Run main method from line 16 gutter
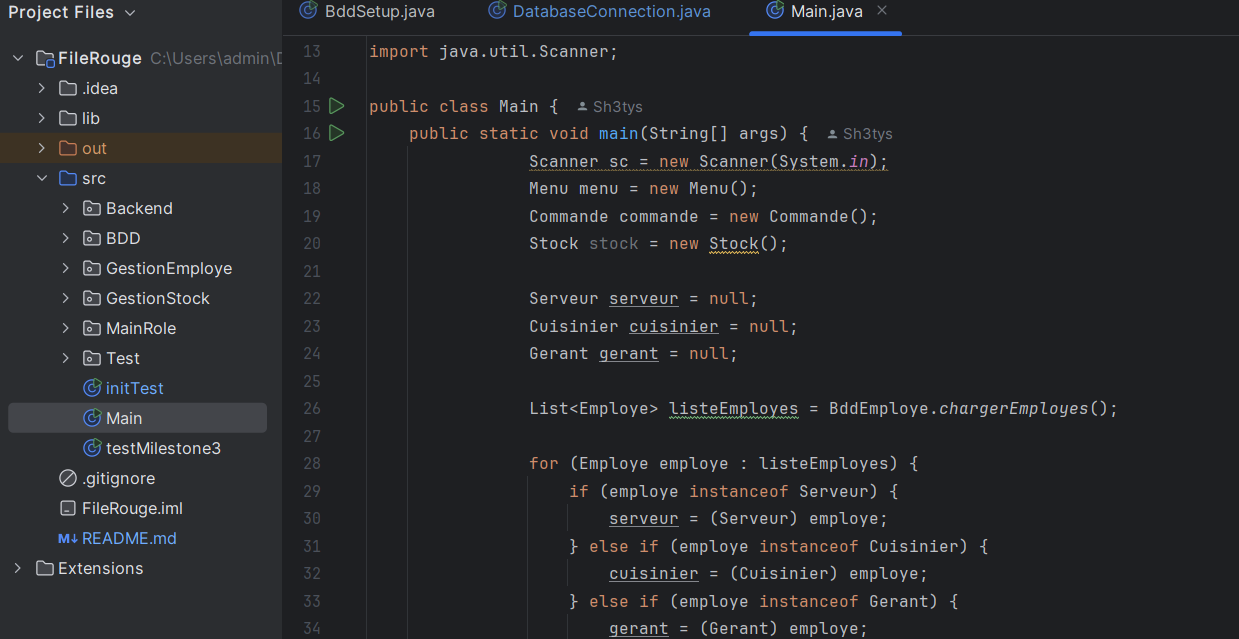Image resolution: width=1239 pixels, height=639 pixels. click(x=337, y=133)
